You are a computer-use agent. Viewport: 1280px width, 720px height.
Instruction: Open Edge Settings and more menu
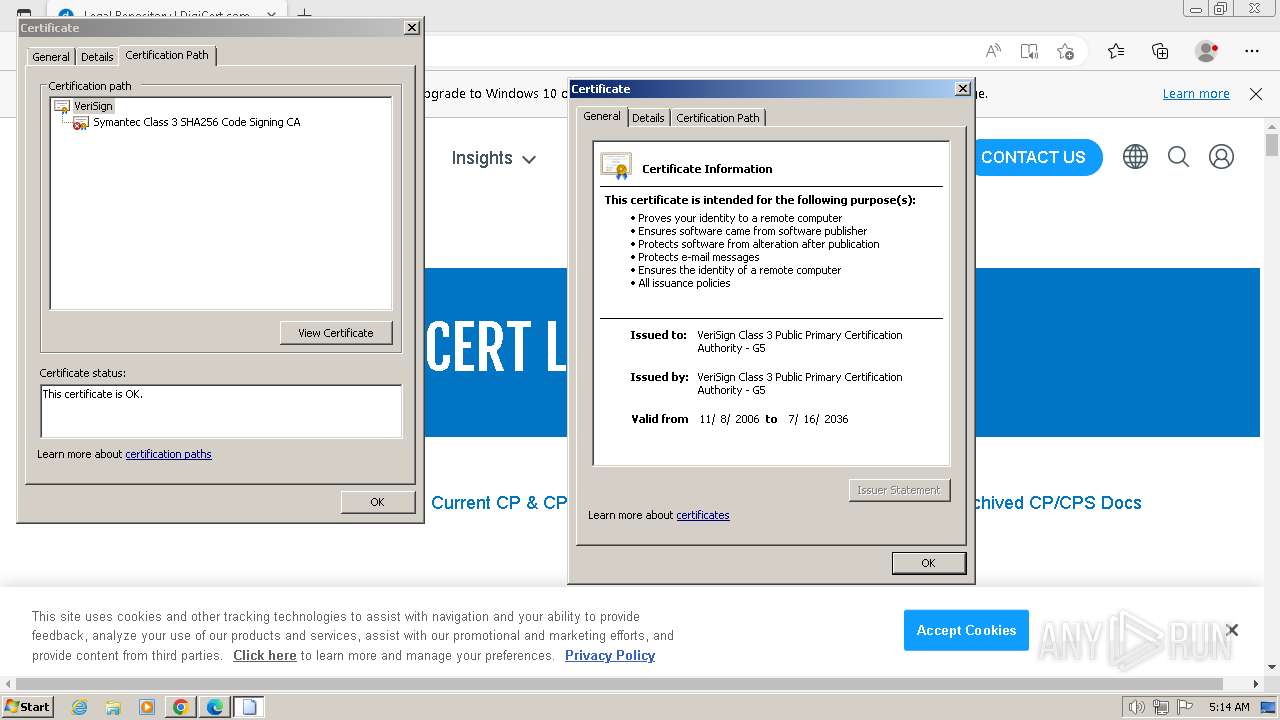1252,51
